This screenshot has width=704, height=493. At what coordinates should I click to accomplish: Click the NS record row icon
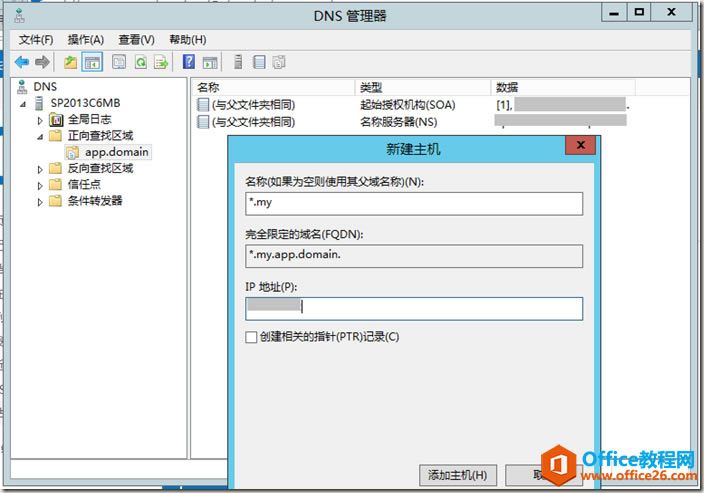[x=203, y=122]
